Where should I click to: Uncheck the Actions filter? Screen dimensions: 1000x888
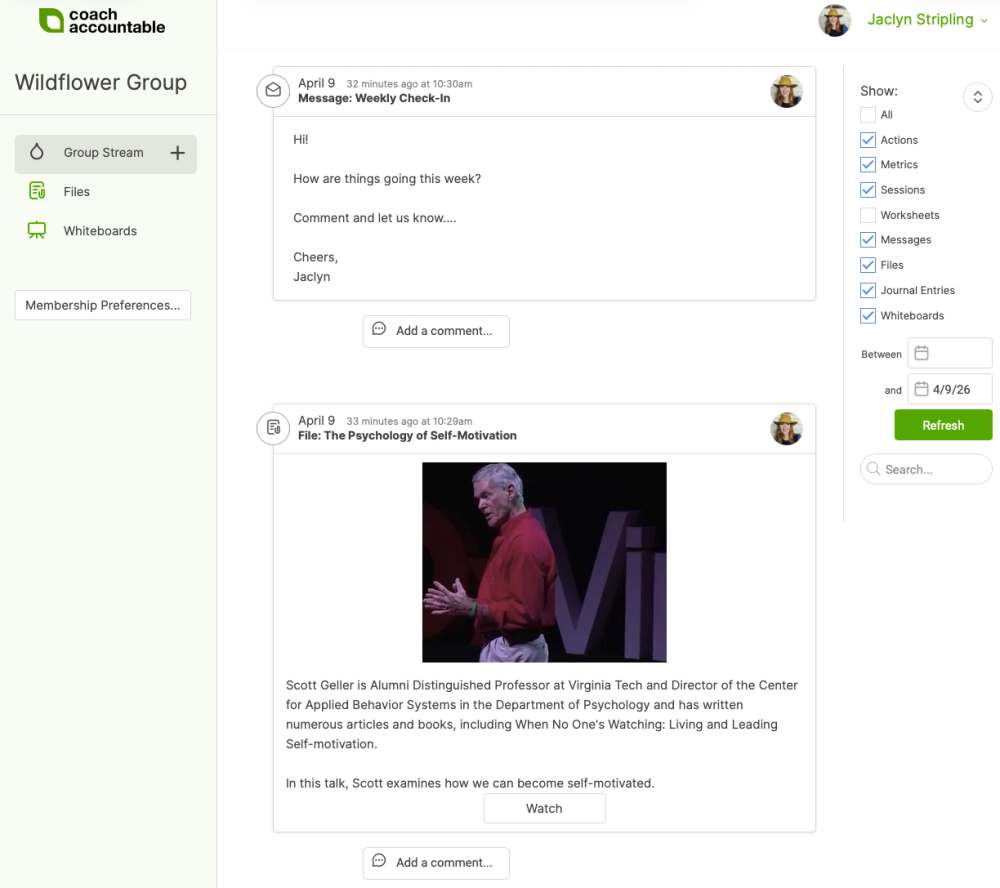click(x=867, y=140)
